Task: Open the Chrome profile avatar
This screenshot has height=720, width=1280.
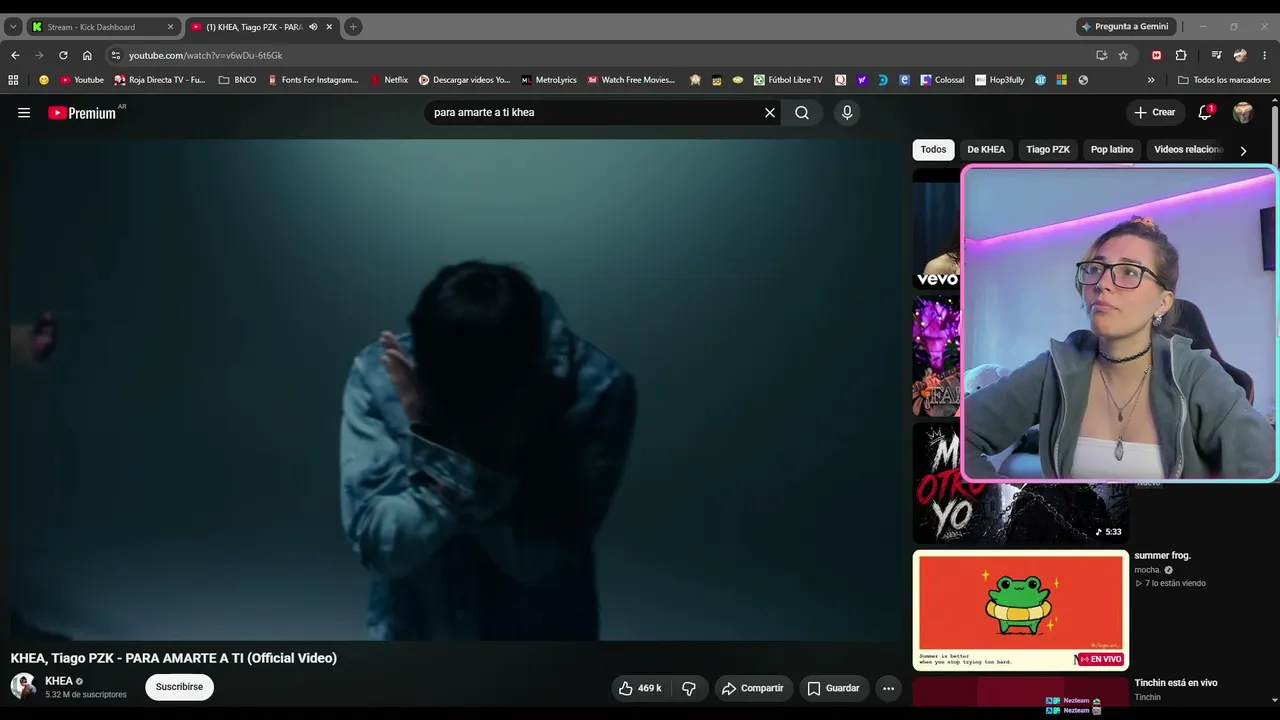Action: [1240, 55]
